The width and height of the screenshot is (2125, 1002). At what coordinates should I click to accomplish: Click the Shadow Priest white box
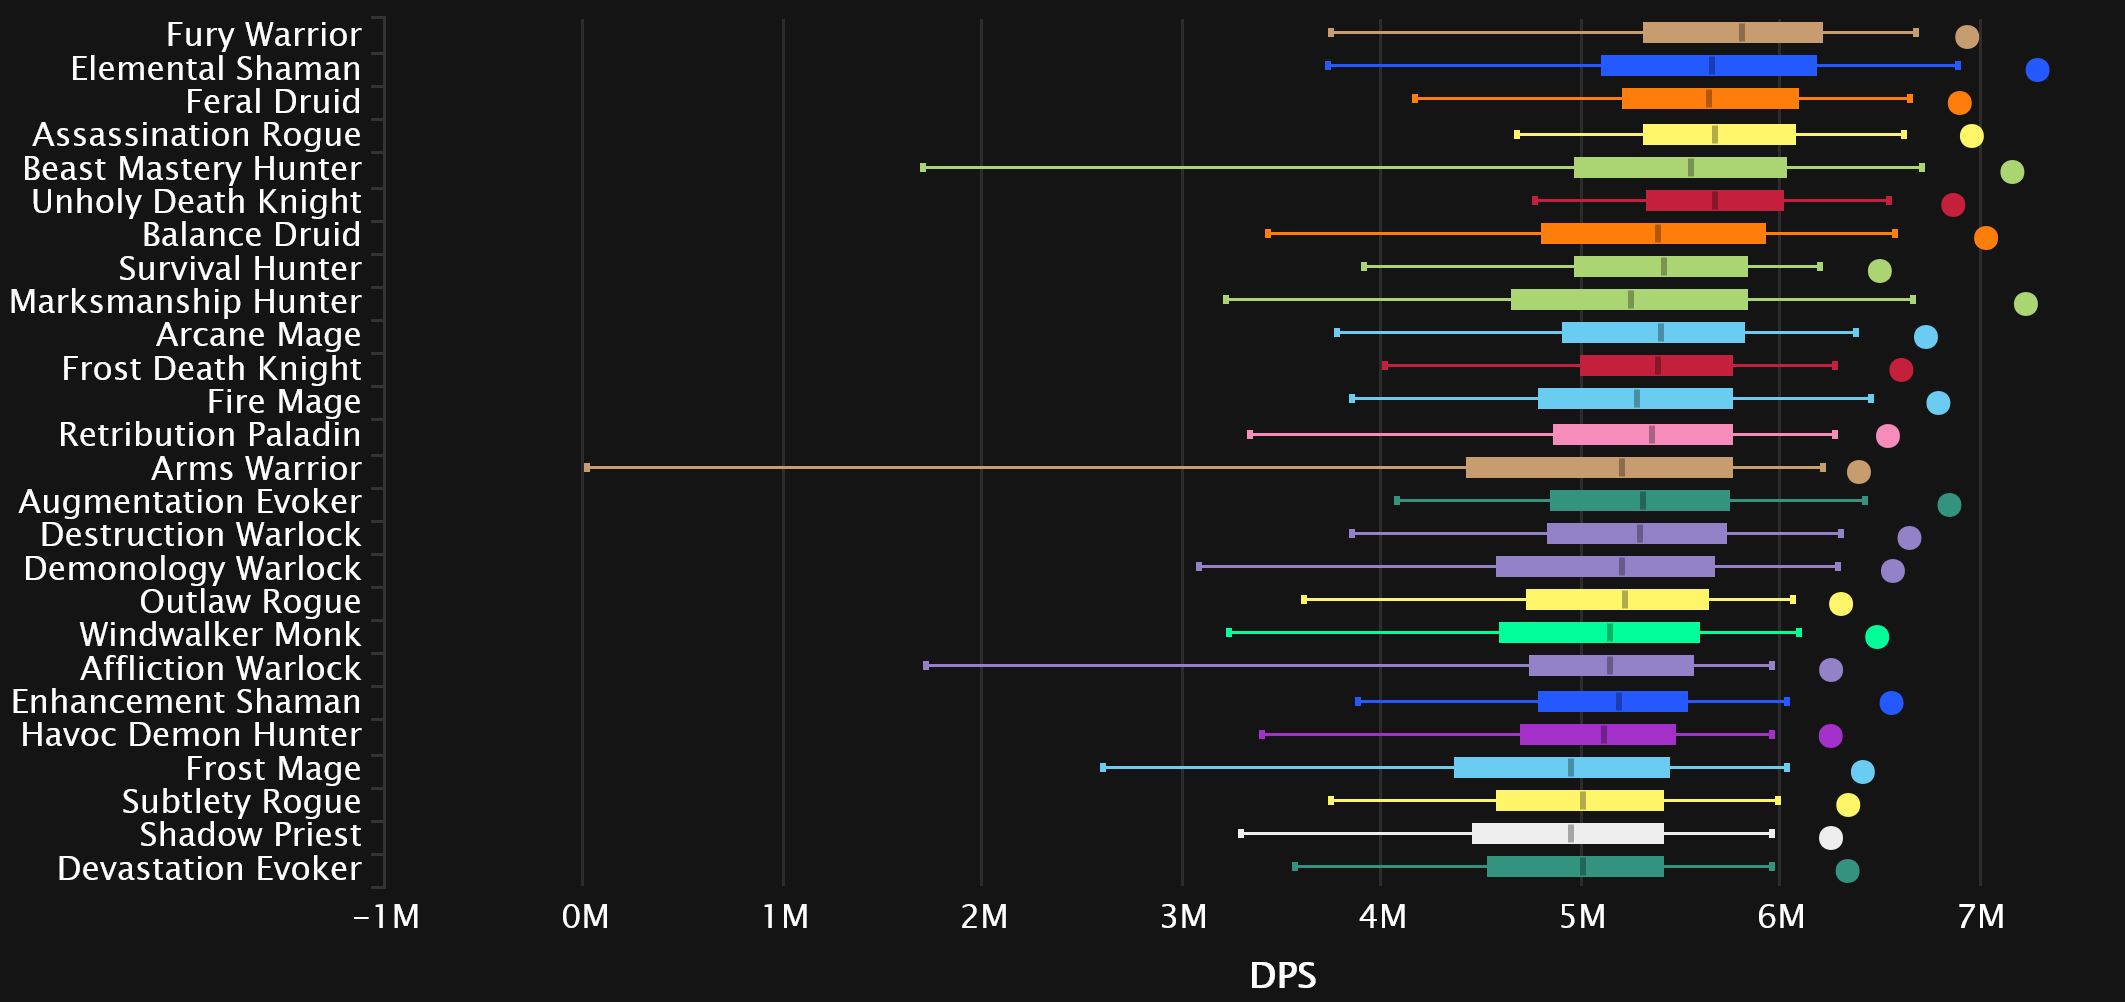tap(1566, 834)
